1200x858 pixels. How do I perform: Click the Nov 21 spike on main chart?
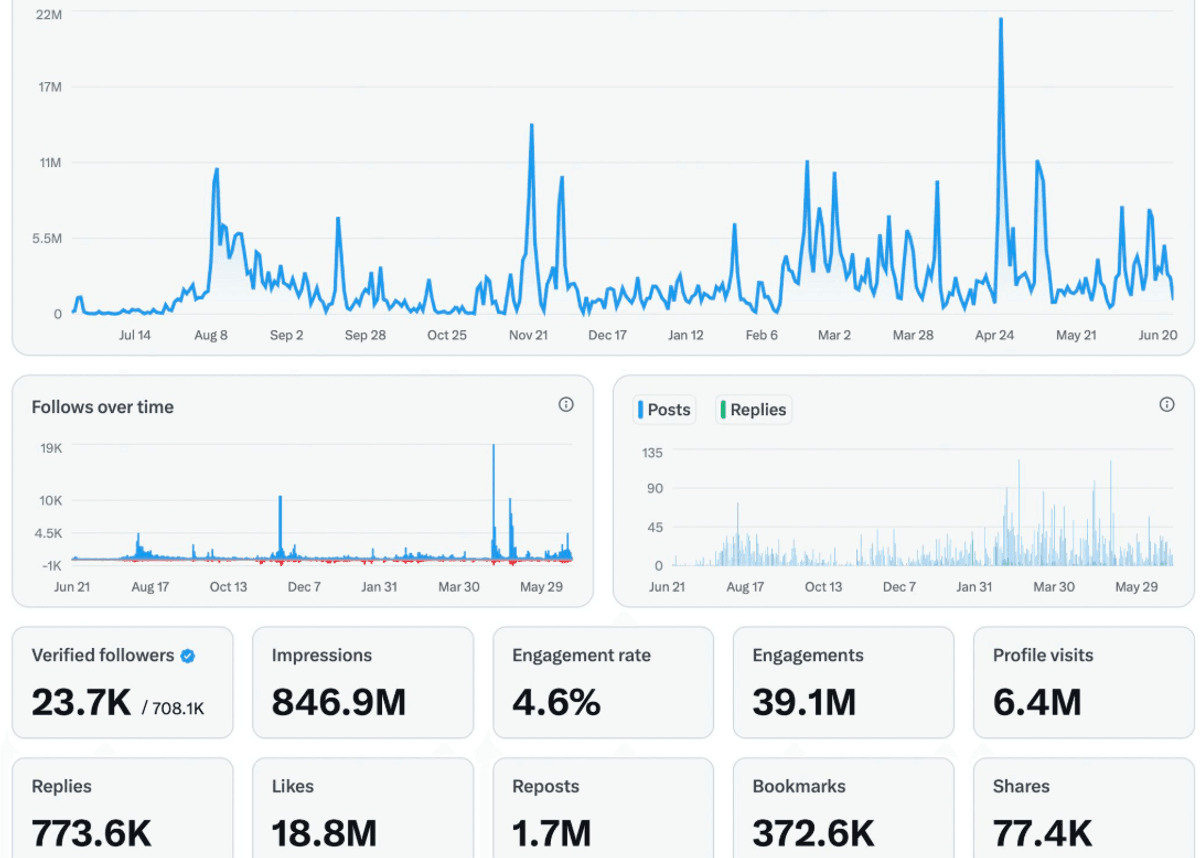click(531, 126)
